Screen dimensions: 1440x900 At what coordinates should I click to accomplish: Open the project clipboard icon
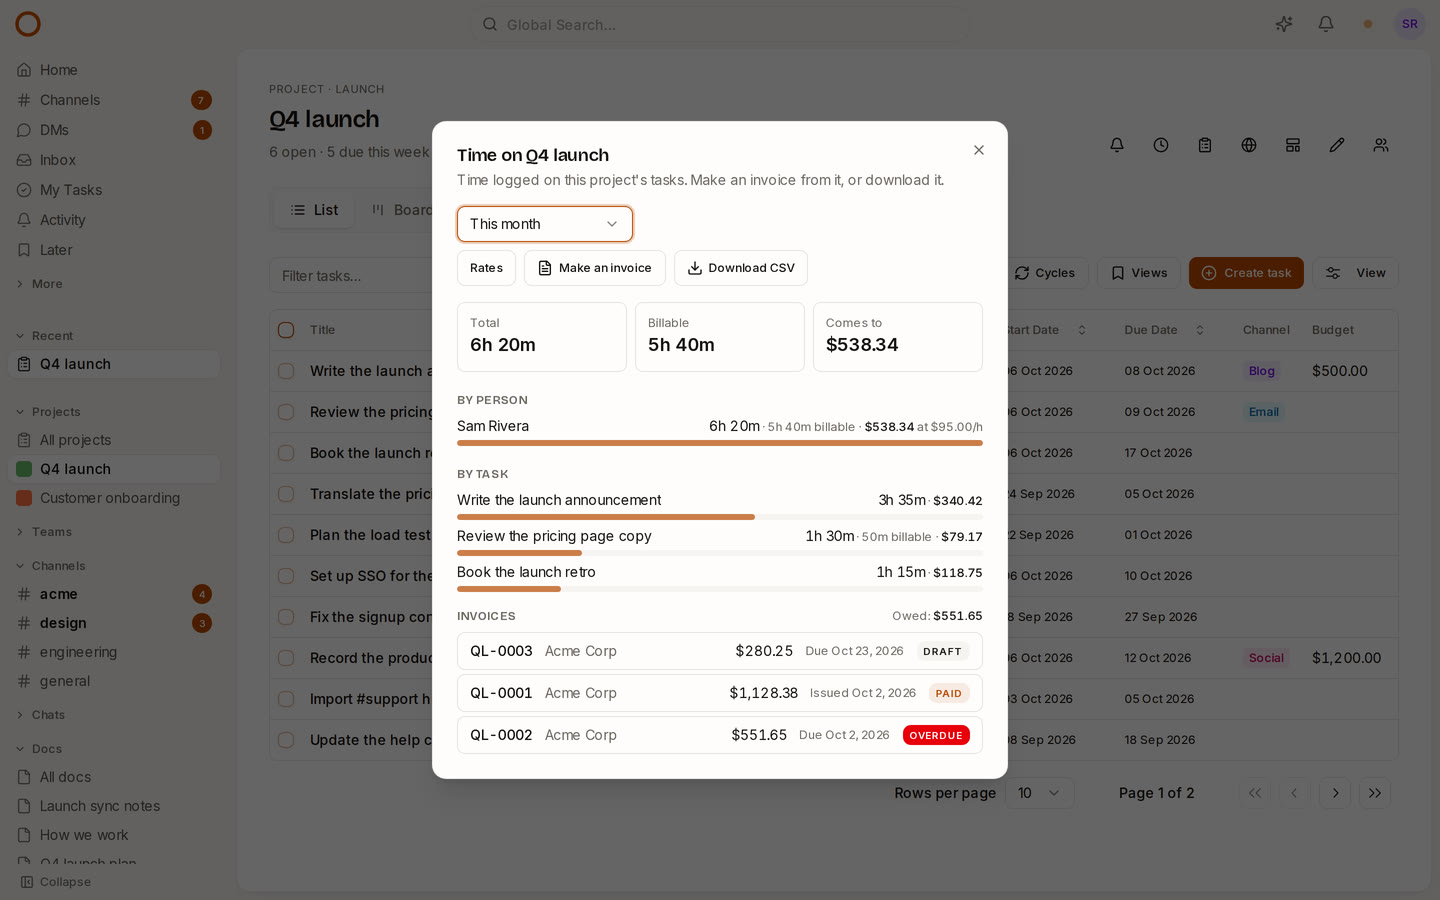click(x=1205, y=145)
